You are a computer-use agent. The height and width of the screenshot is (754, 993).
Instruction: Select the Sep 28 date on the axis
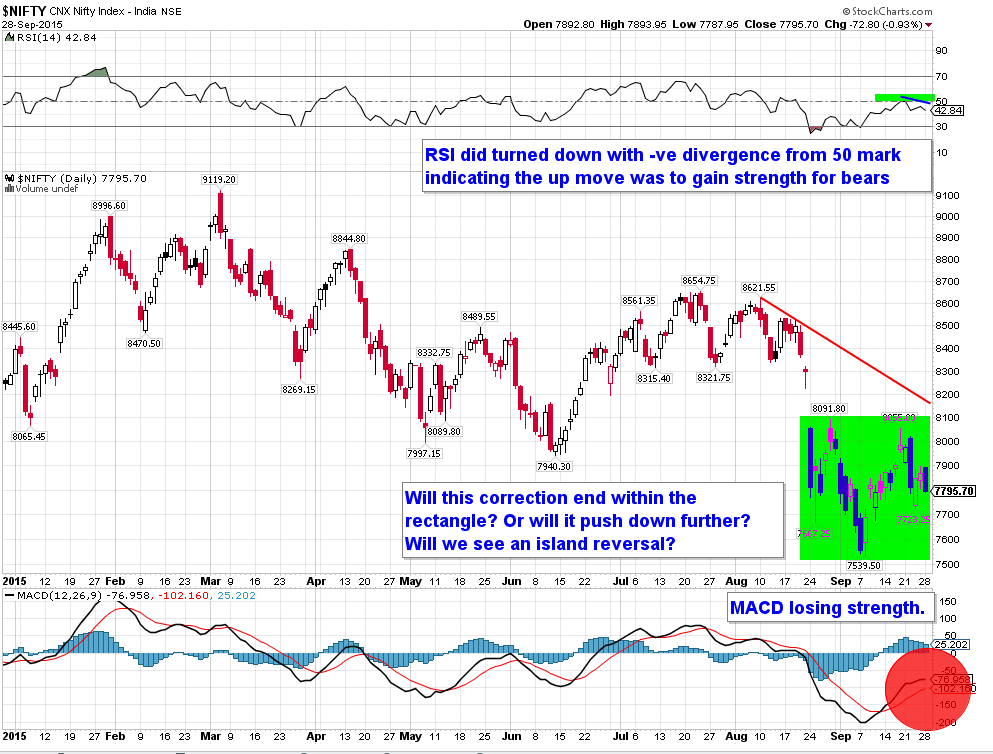pyautogui.click(x=922, y=581)
